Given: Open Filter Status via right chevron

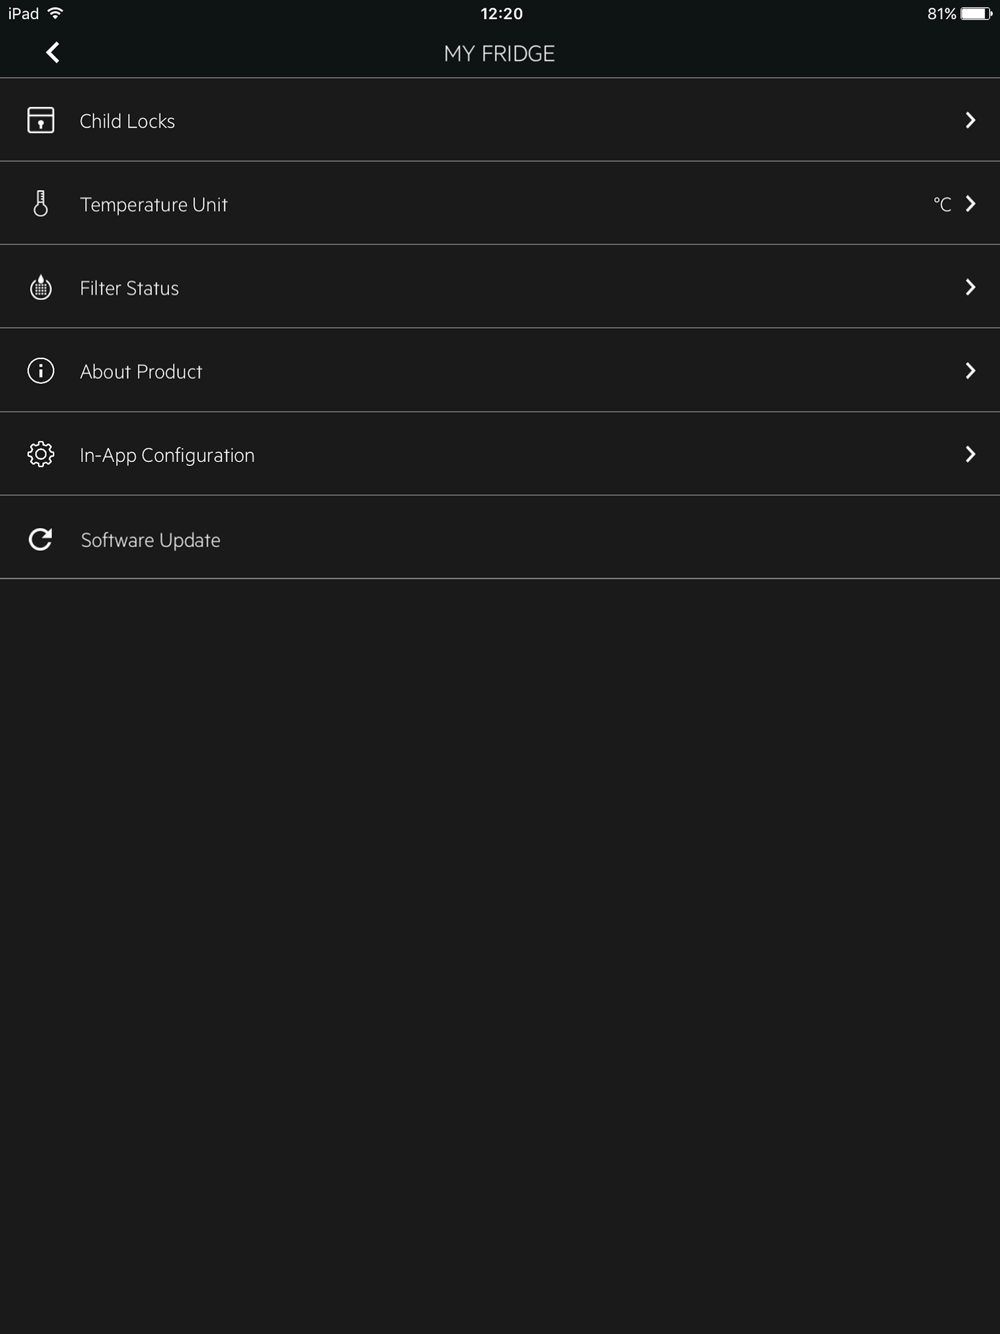Looking at the screenshot, I should click(970, 288).
